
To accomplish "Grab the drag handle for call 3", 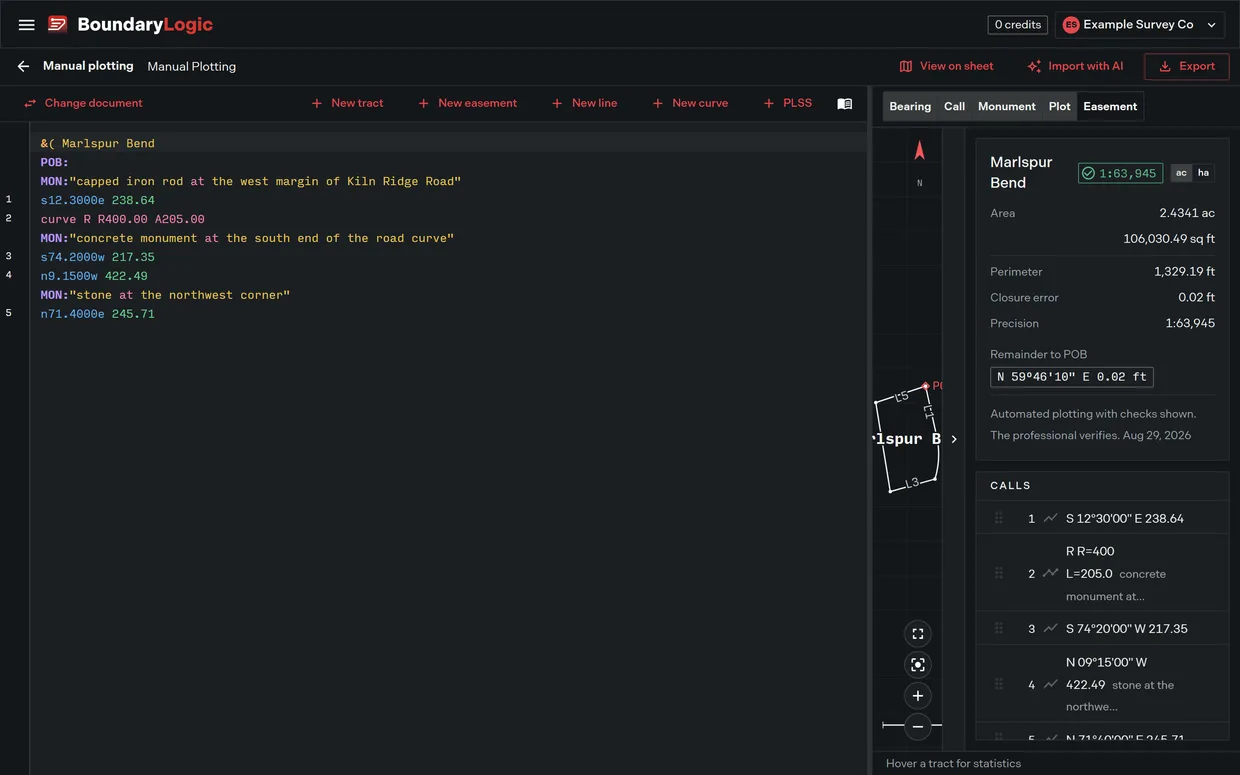I will (x=998, y=628).
